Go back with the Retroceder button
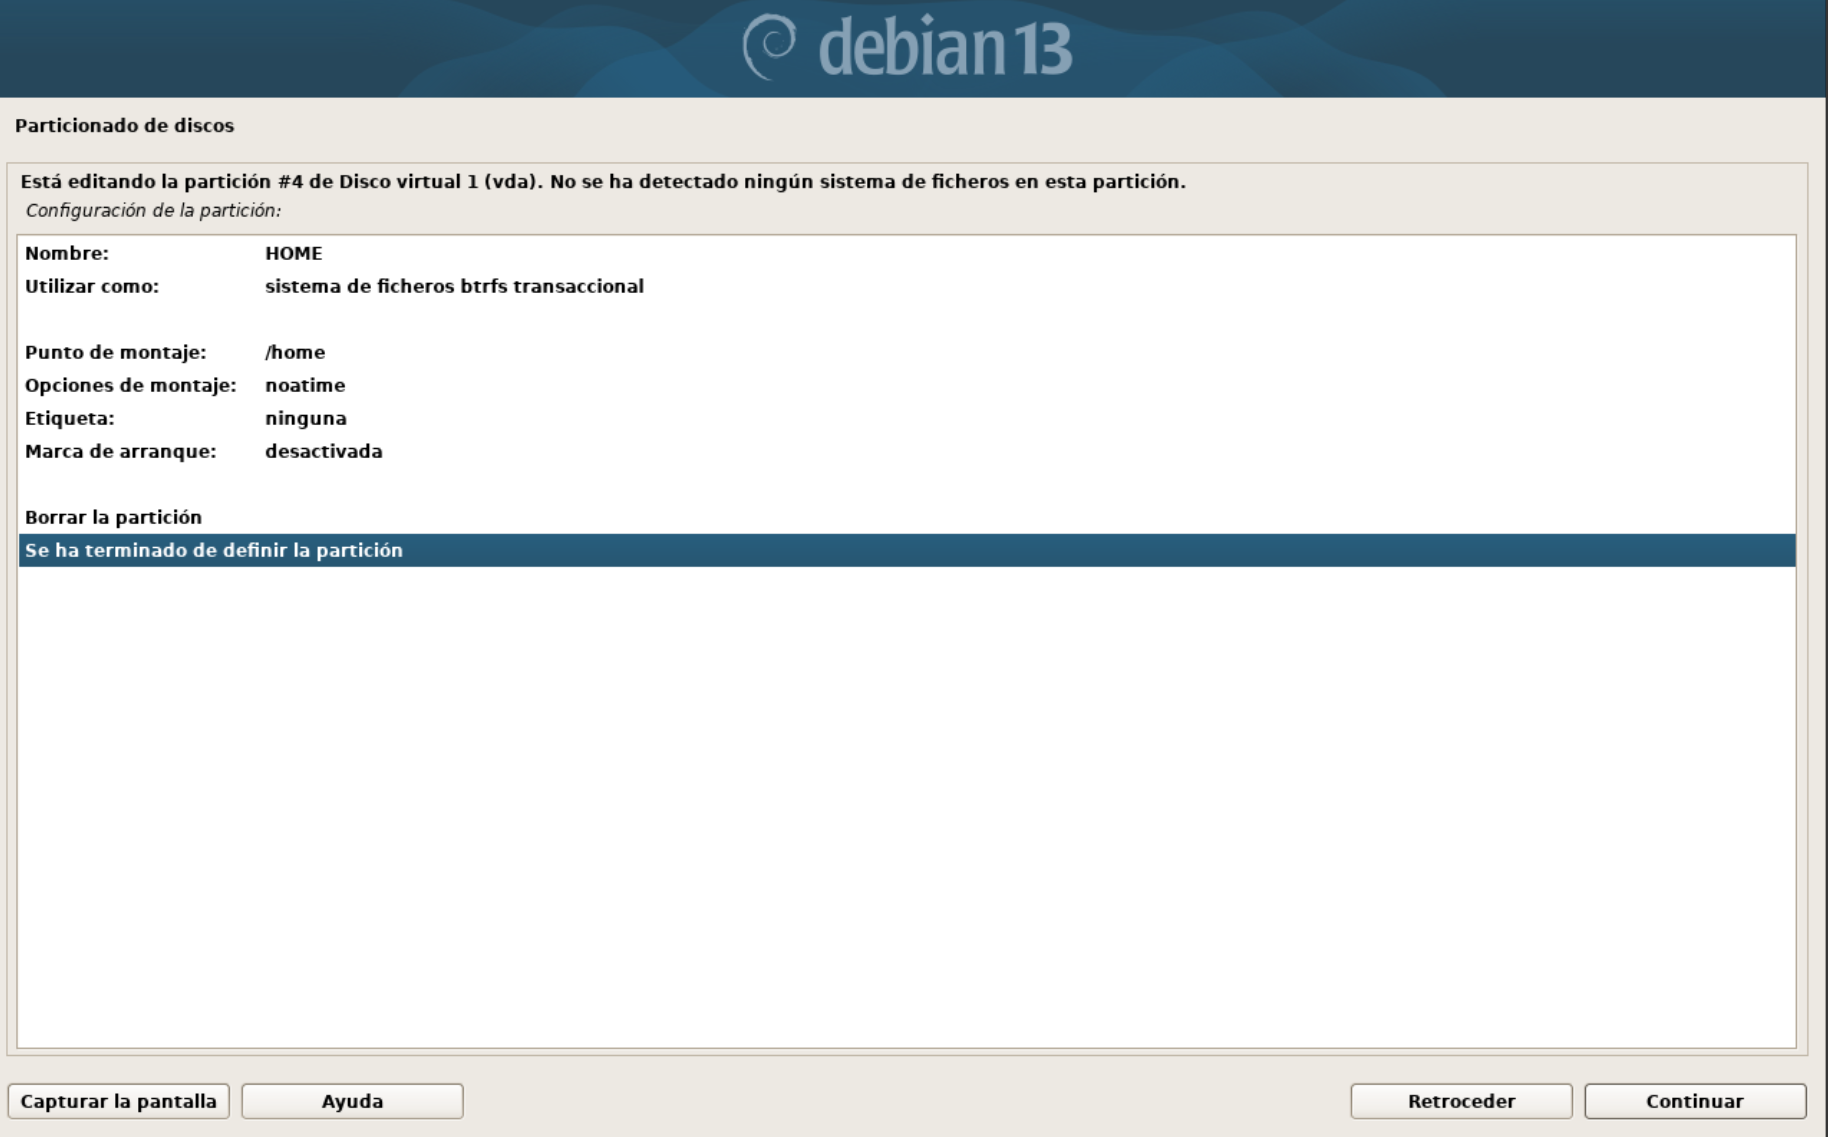The height and width of the screenshot is (1137, 1828). (1461, 1101)
